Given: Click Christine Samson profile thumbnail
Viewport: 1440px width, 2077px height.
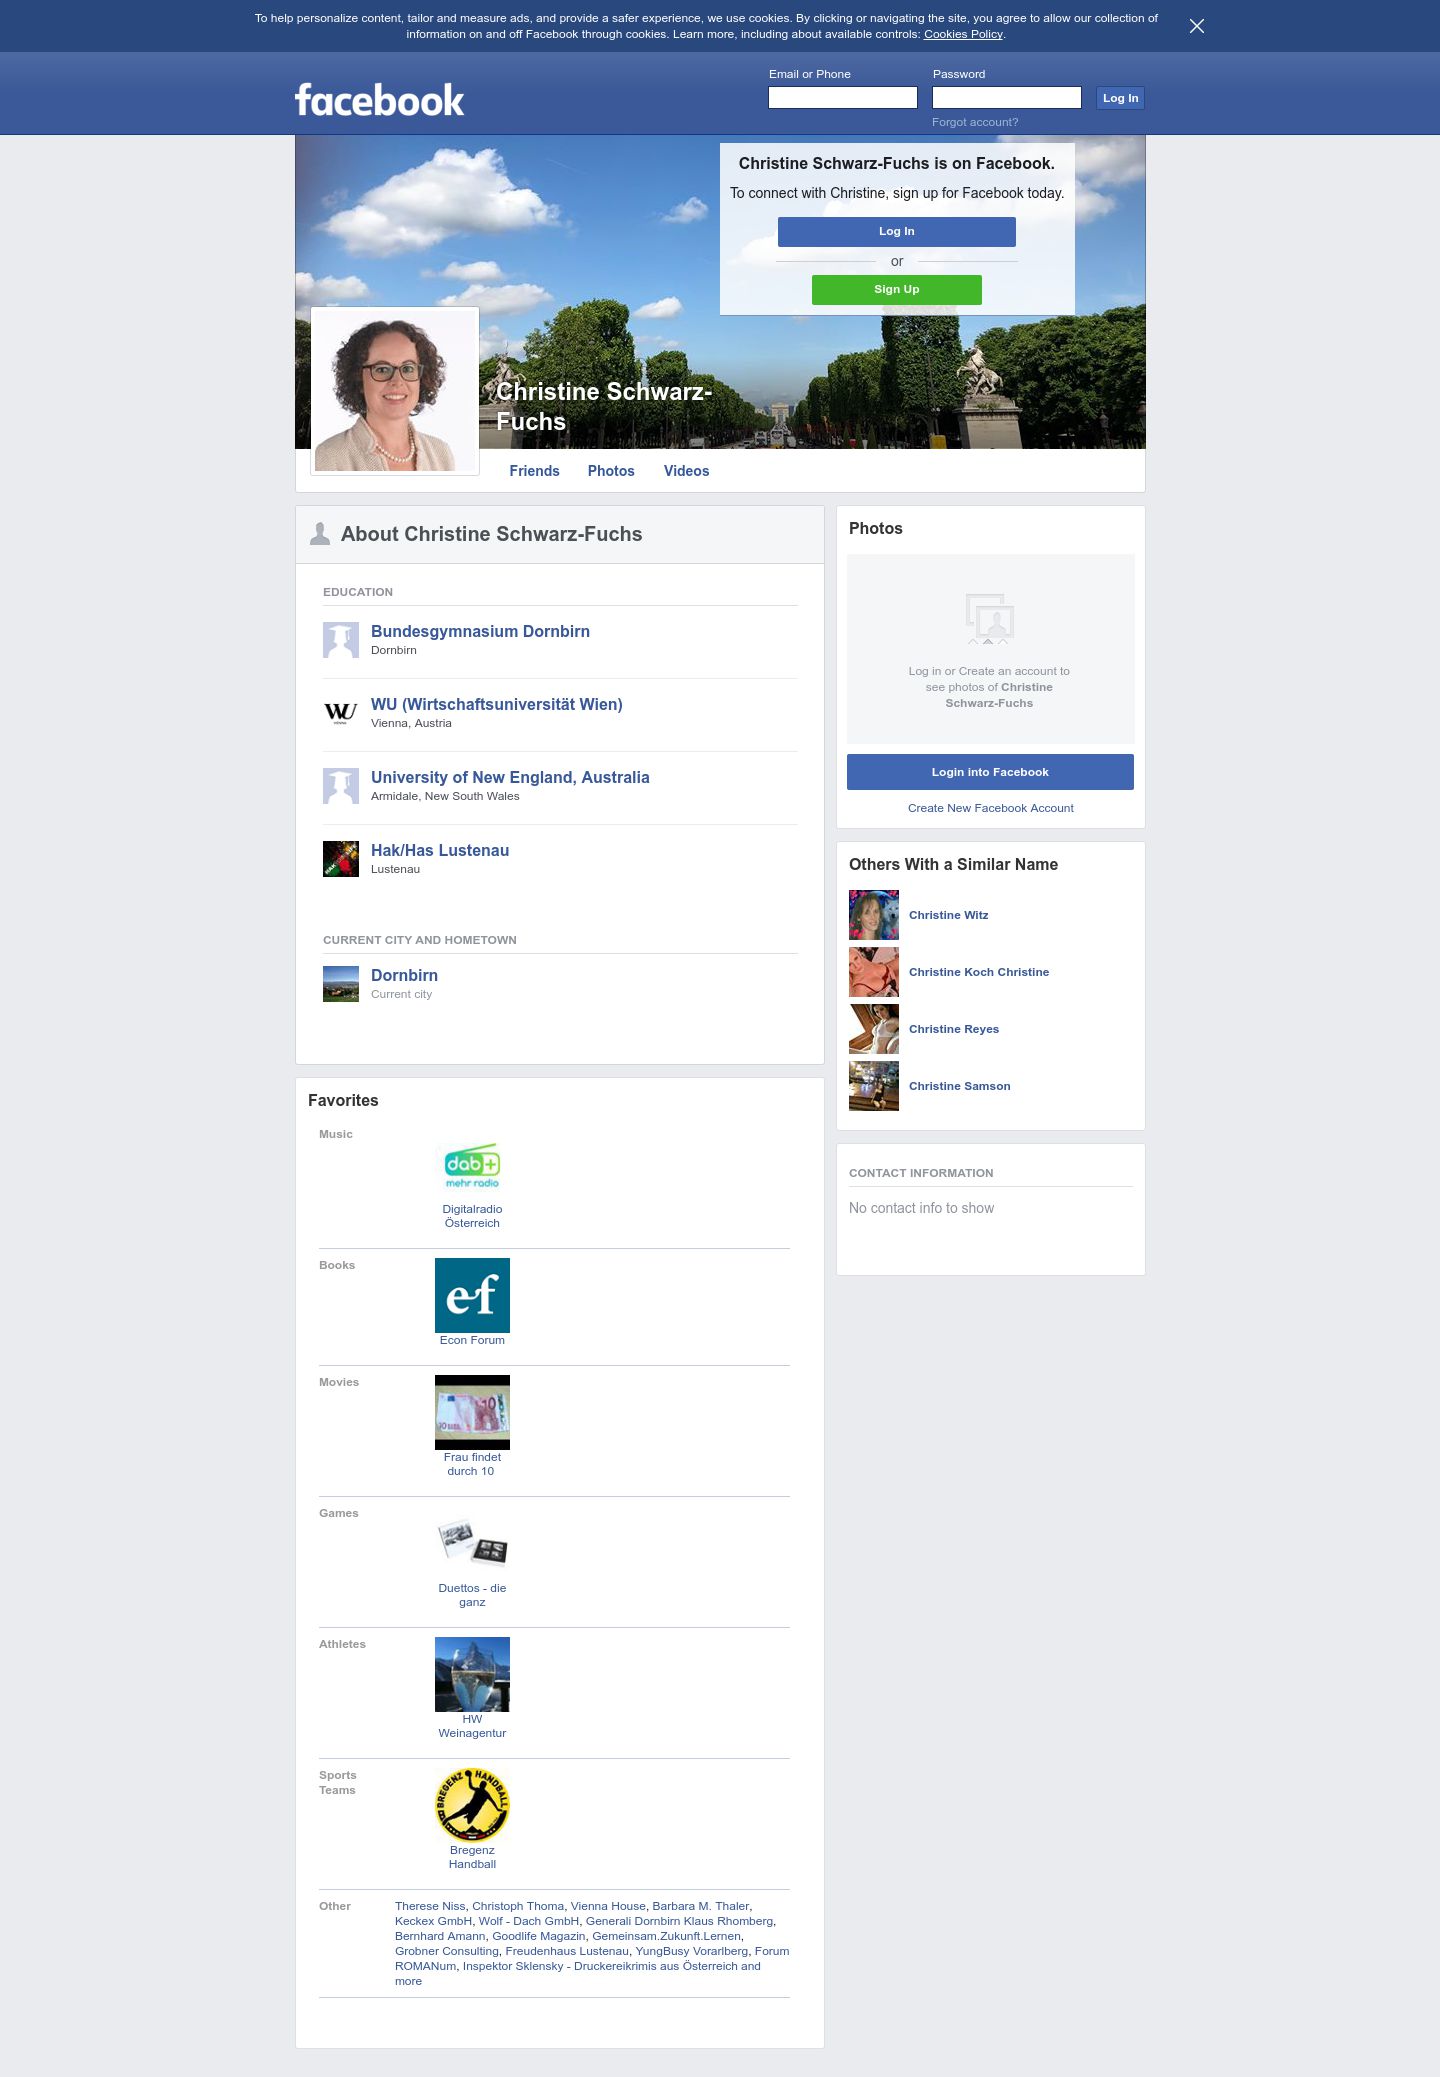Looking at the screenshot, I should pyautogui.click(x=874, y=1086).
